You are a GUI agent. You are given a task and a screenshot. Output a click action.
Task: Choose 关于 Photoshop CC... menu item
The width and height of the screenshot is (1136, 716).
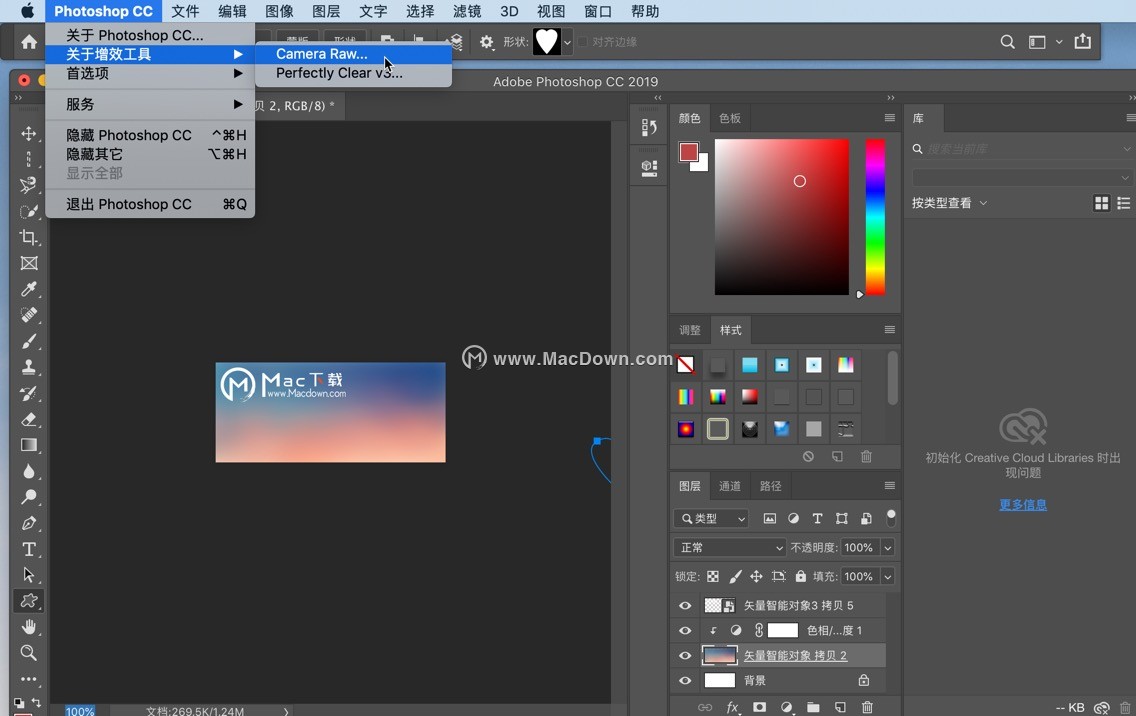(150, 35)
